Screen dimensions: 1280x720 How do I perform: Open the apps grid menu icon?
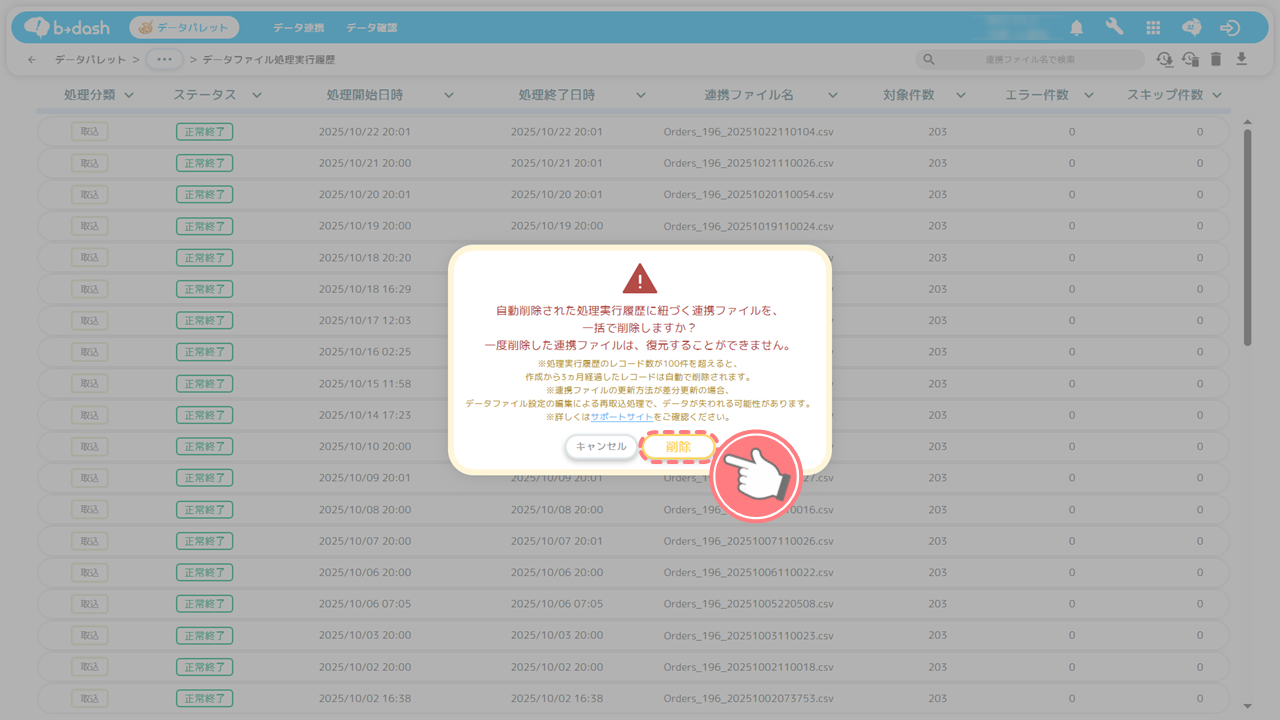coord(1153,28)
